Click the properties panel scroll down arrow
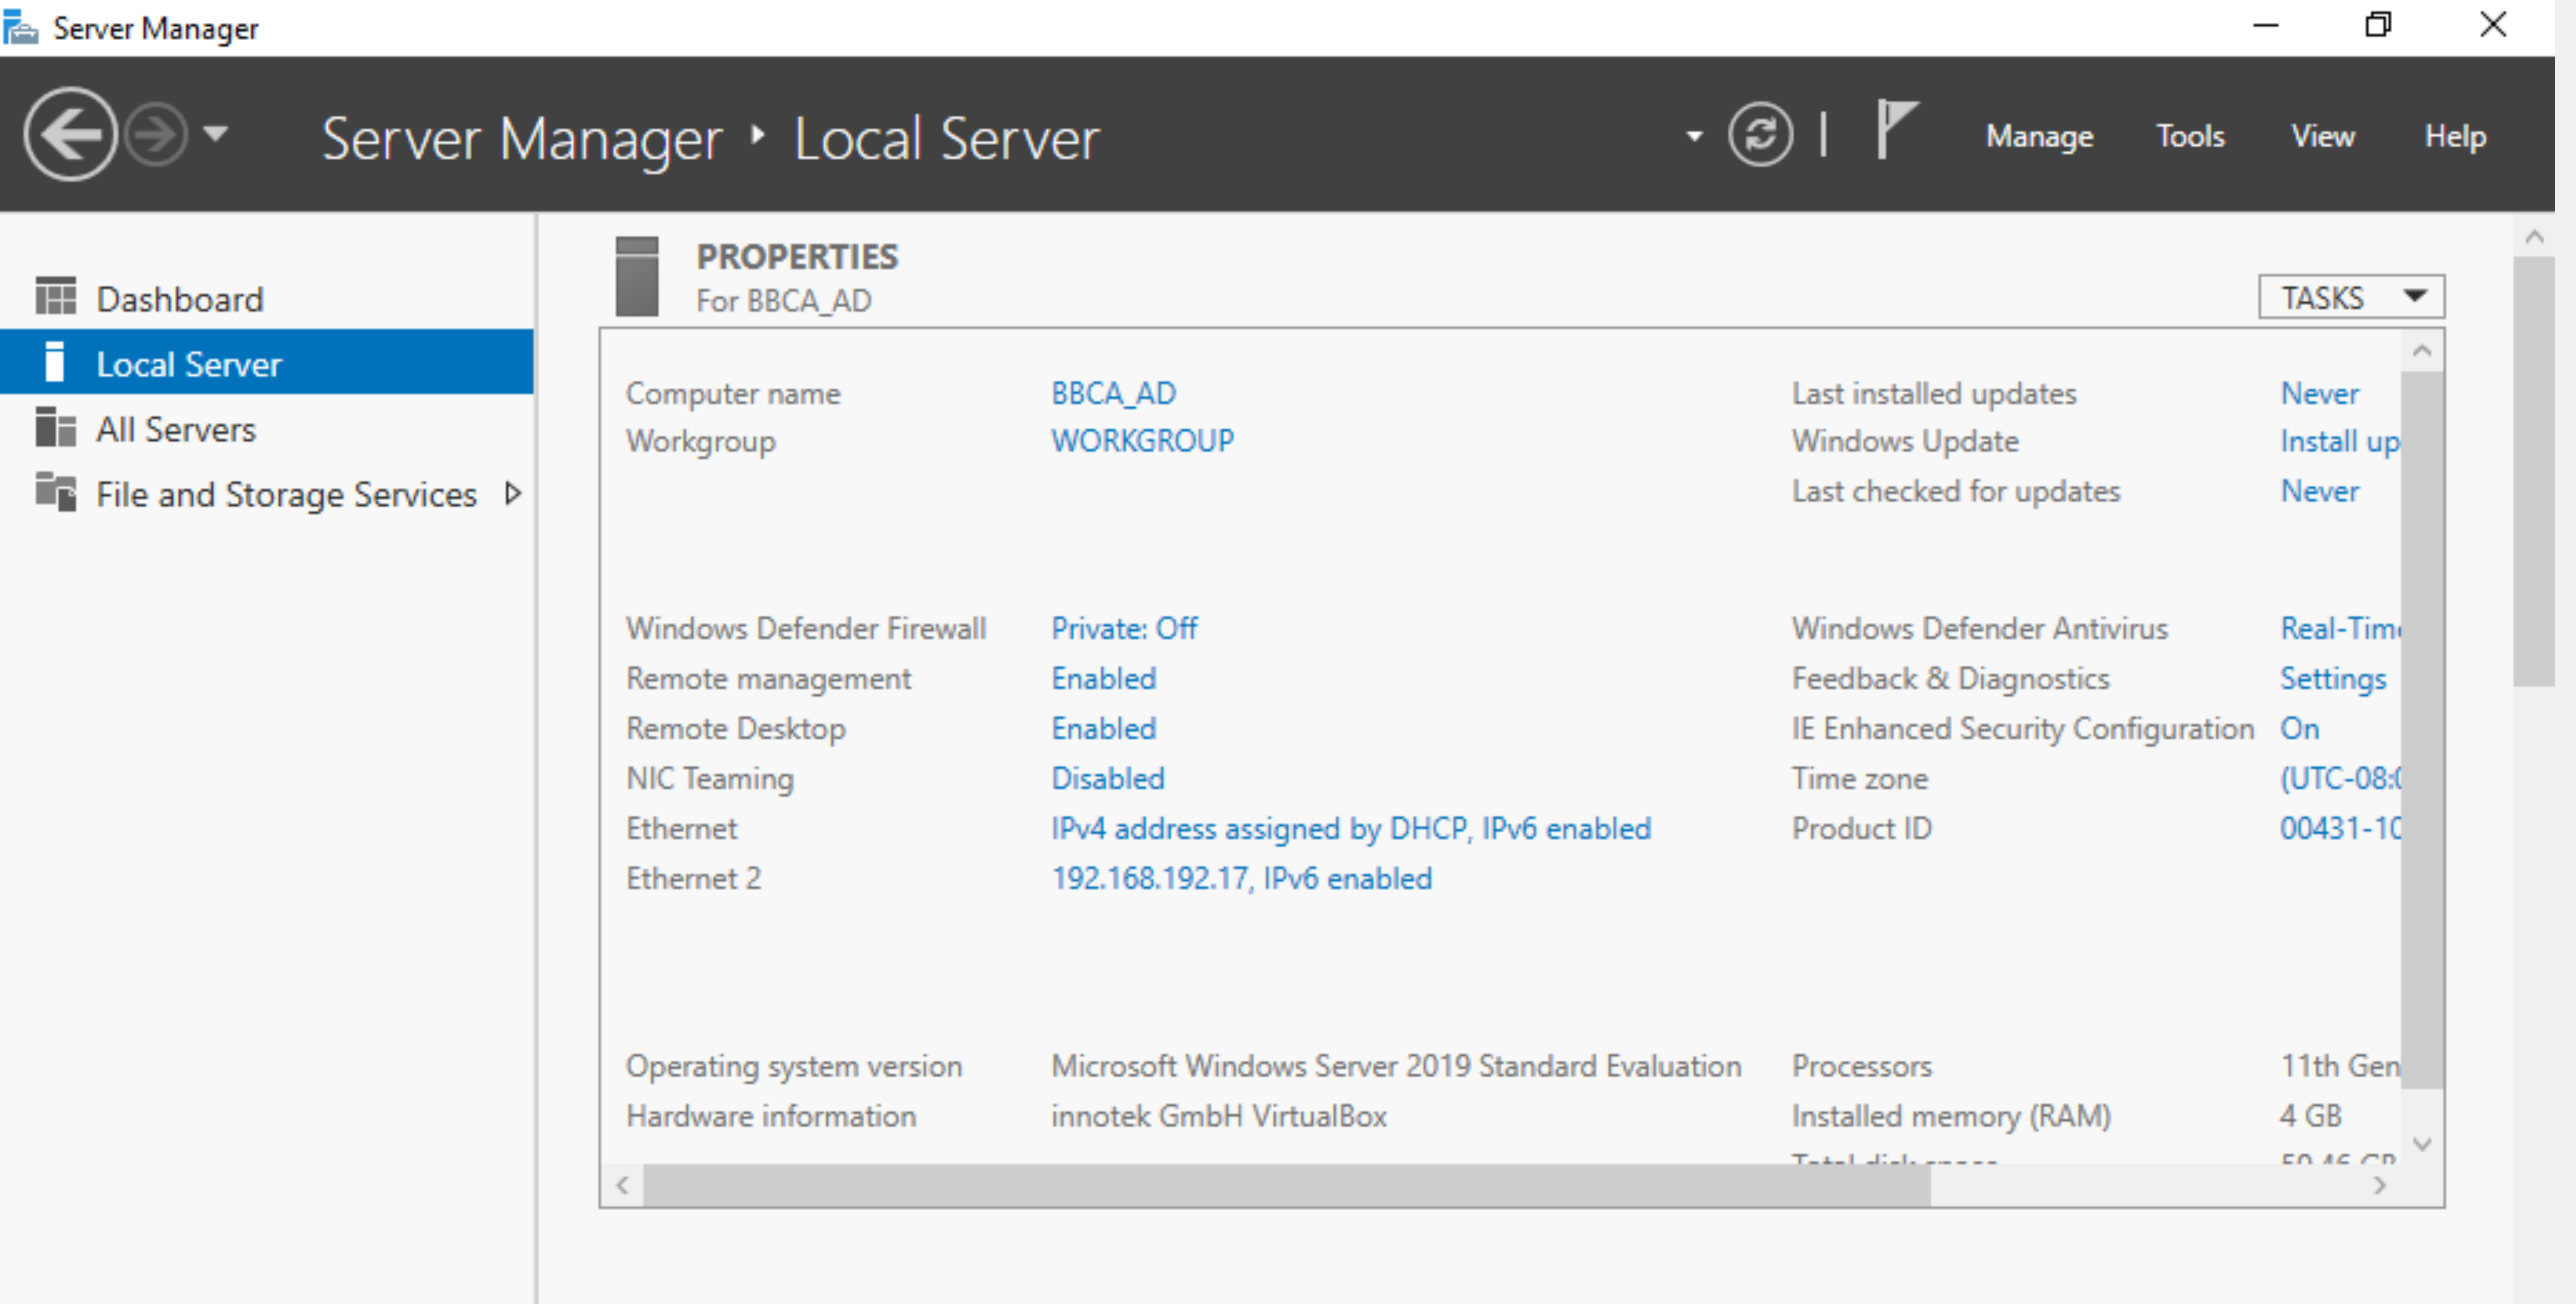2576x1304 pixels. (x=2422, y=1143)
